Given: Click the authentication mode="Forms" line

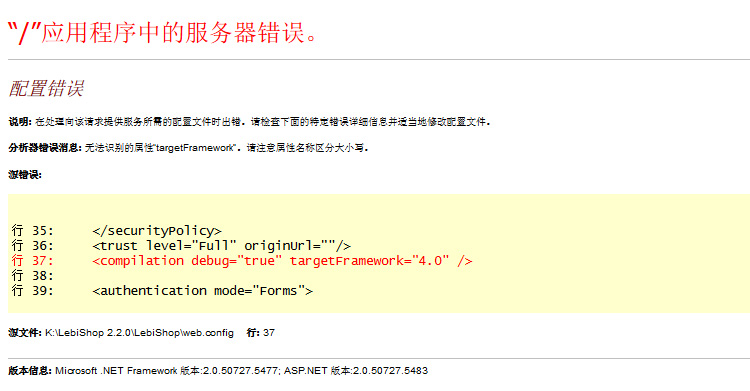Looking at the screenshot, I should point(202,291).
